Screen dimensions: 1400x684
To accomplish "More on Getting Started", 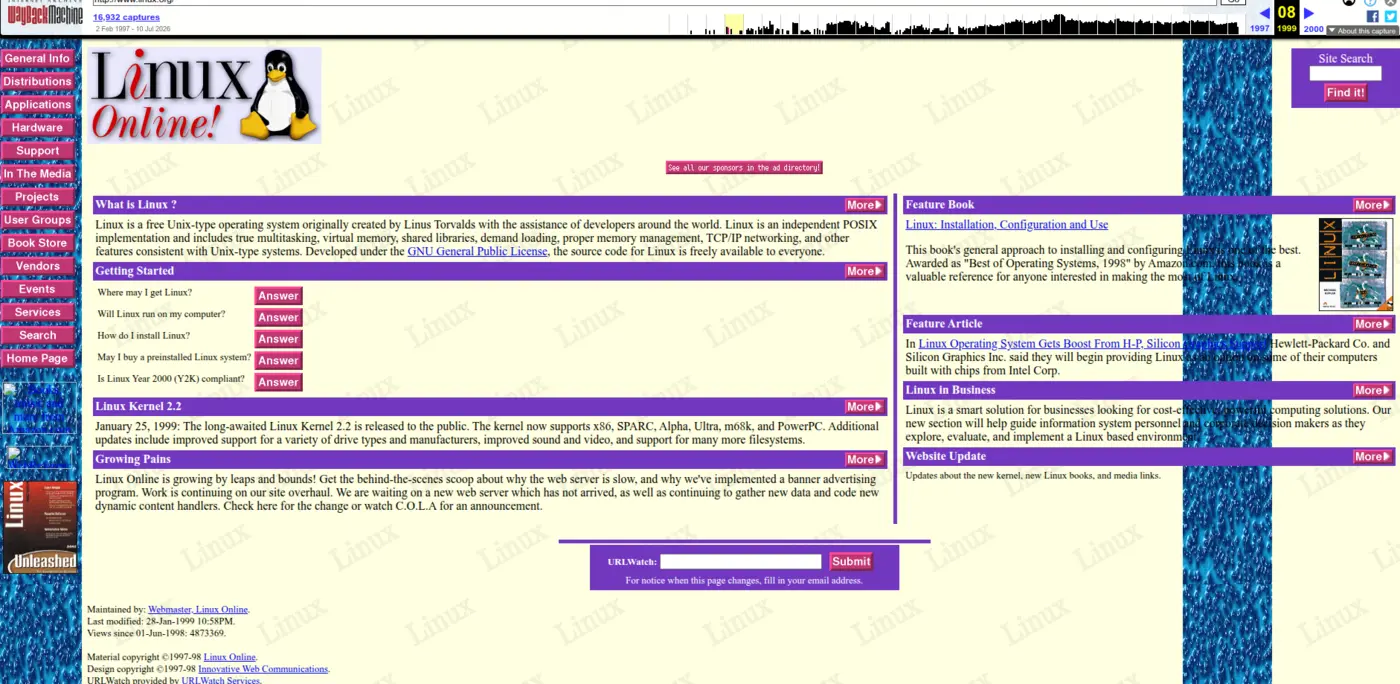I will [865, 271].
